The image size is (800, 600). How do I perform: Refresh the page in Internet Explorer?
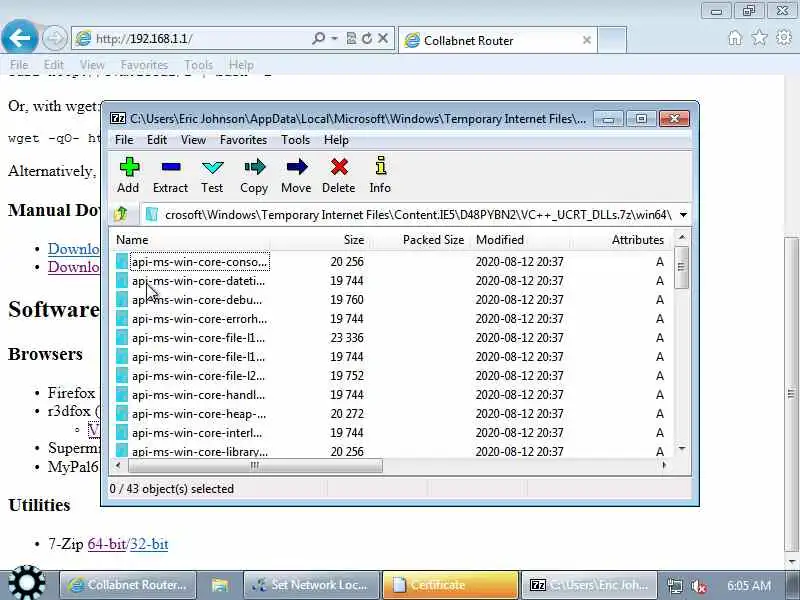tap(367, 38)
